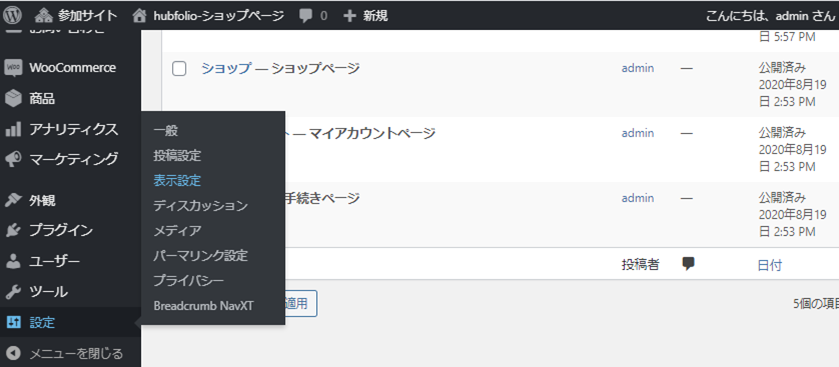Click 参加サイト in the admin bar
The height and width of the screenshot is (367, 839).
(87, 16)
